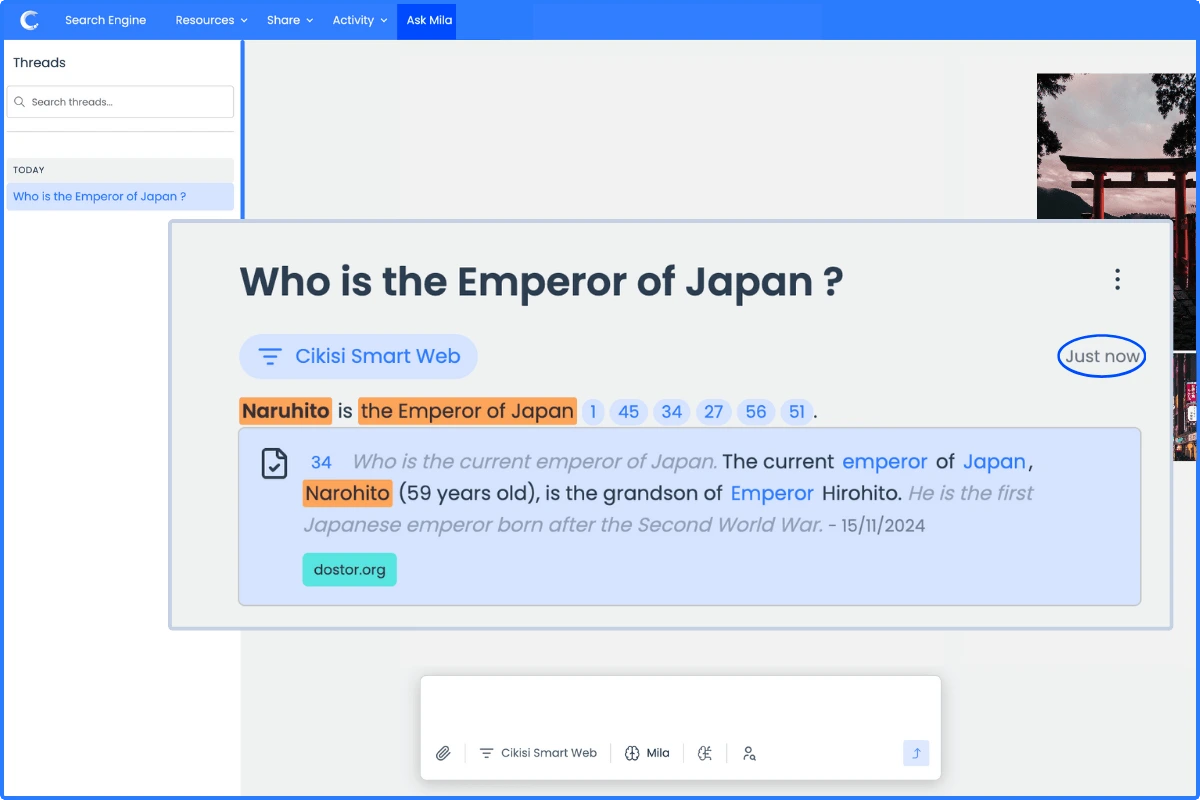Expand the Share dropdown menu
1200x800 pixels.
(x=289, y=20)
